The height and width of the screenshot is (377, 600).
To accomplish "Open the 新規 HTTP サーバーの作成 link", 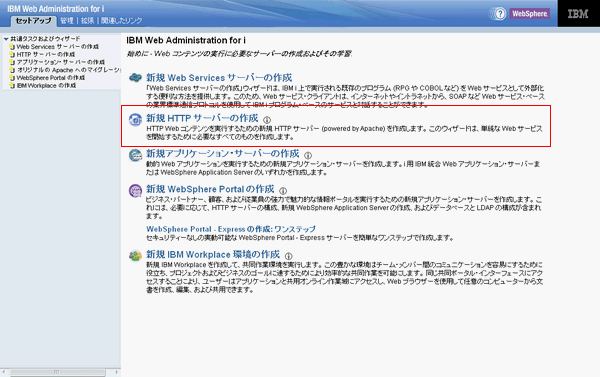I will tap(202, 118).
